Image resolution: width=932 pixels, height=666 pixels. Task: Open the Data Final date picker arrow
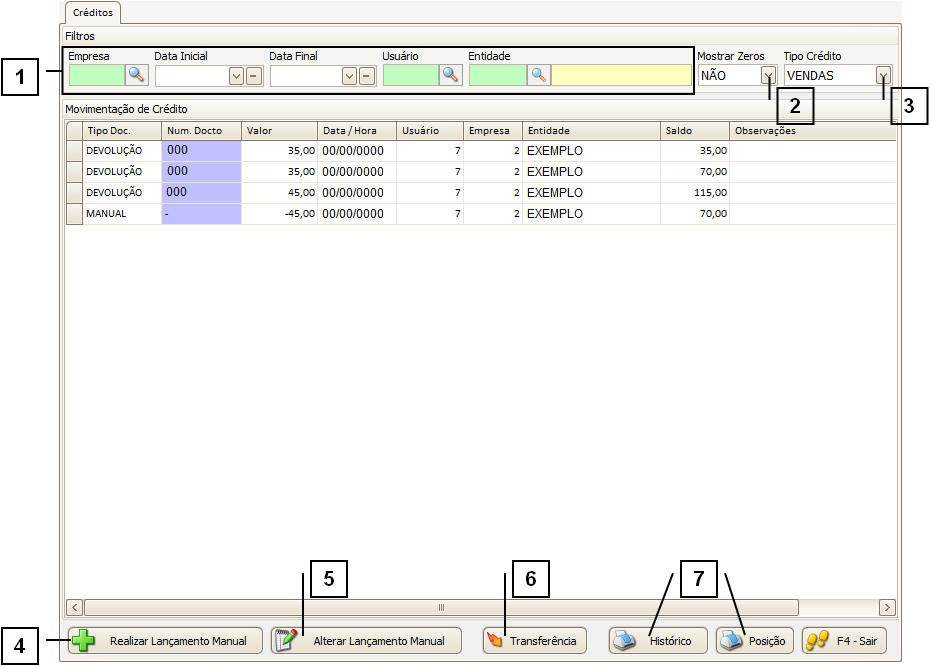349,75
